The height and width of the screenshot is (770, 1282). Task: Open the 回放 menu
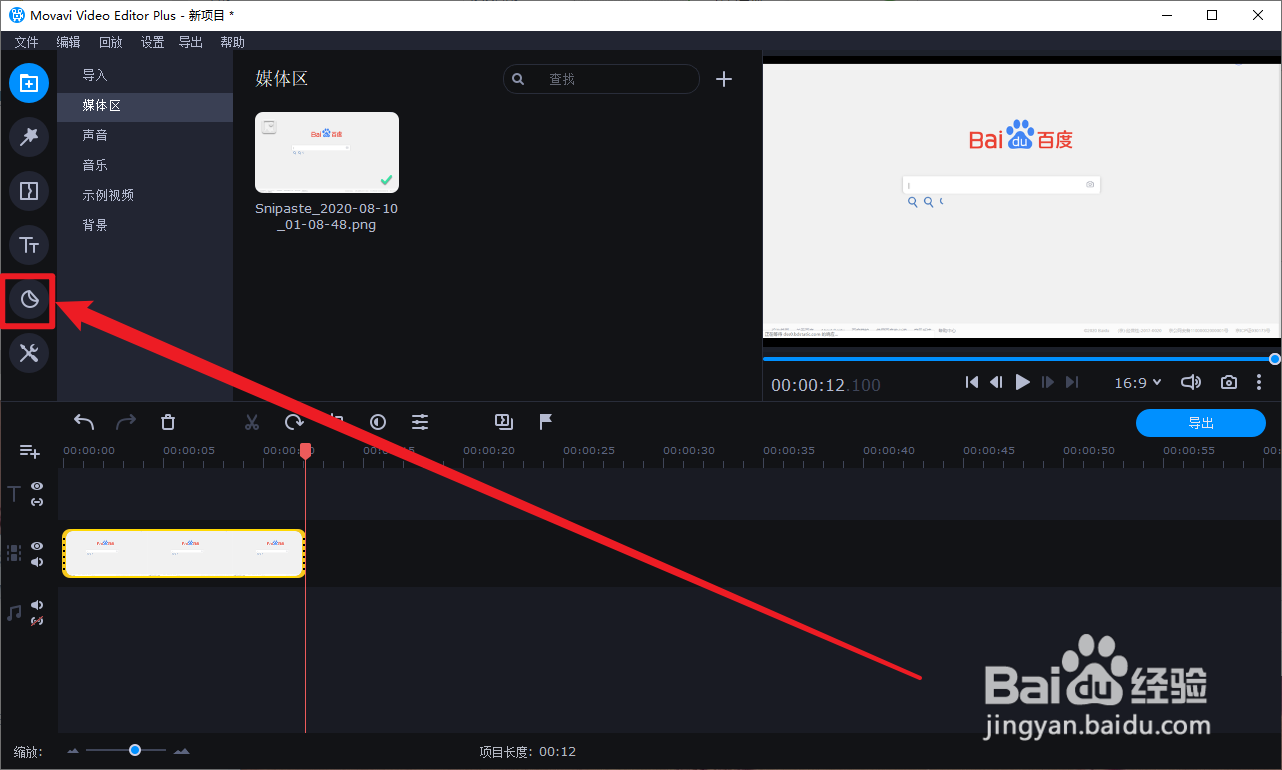(110, 42)
